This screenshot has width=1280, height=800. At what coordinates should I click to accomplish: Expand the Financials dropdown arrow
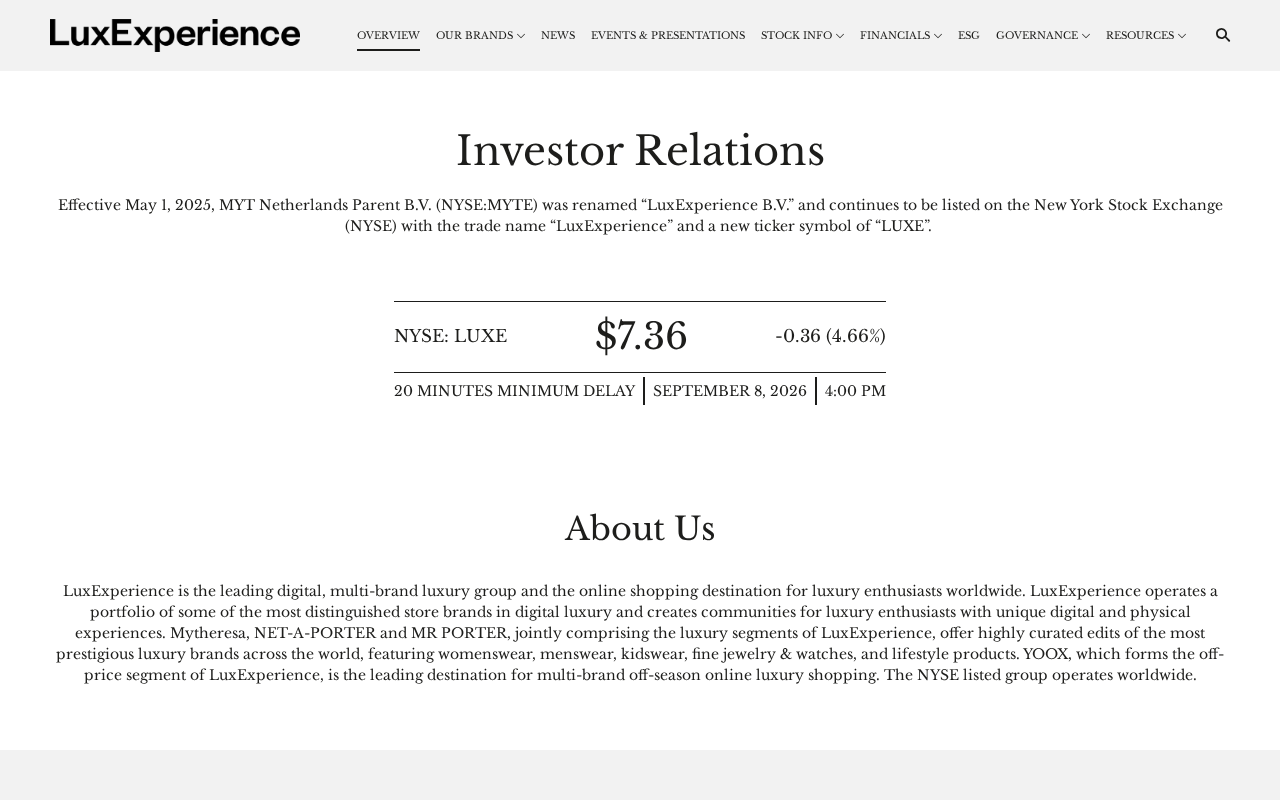click(x=938, y=36)
